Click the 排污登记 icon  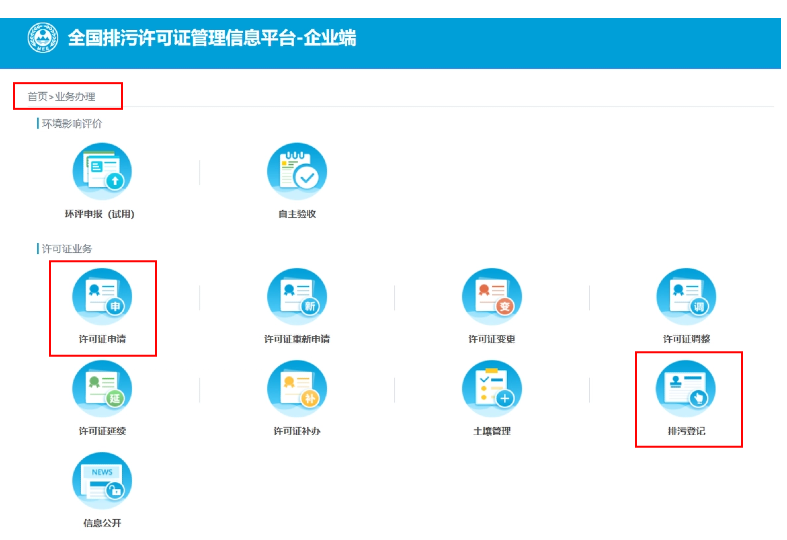click(x=686, y=389)
